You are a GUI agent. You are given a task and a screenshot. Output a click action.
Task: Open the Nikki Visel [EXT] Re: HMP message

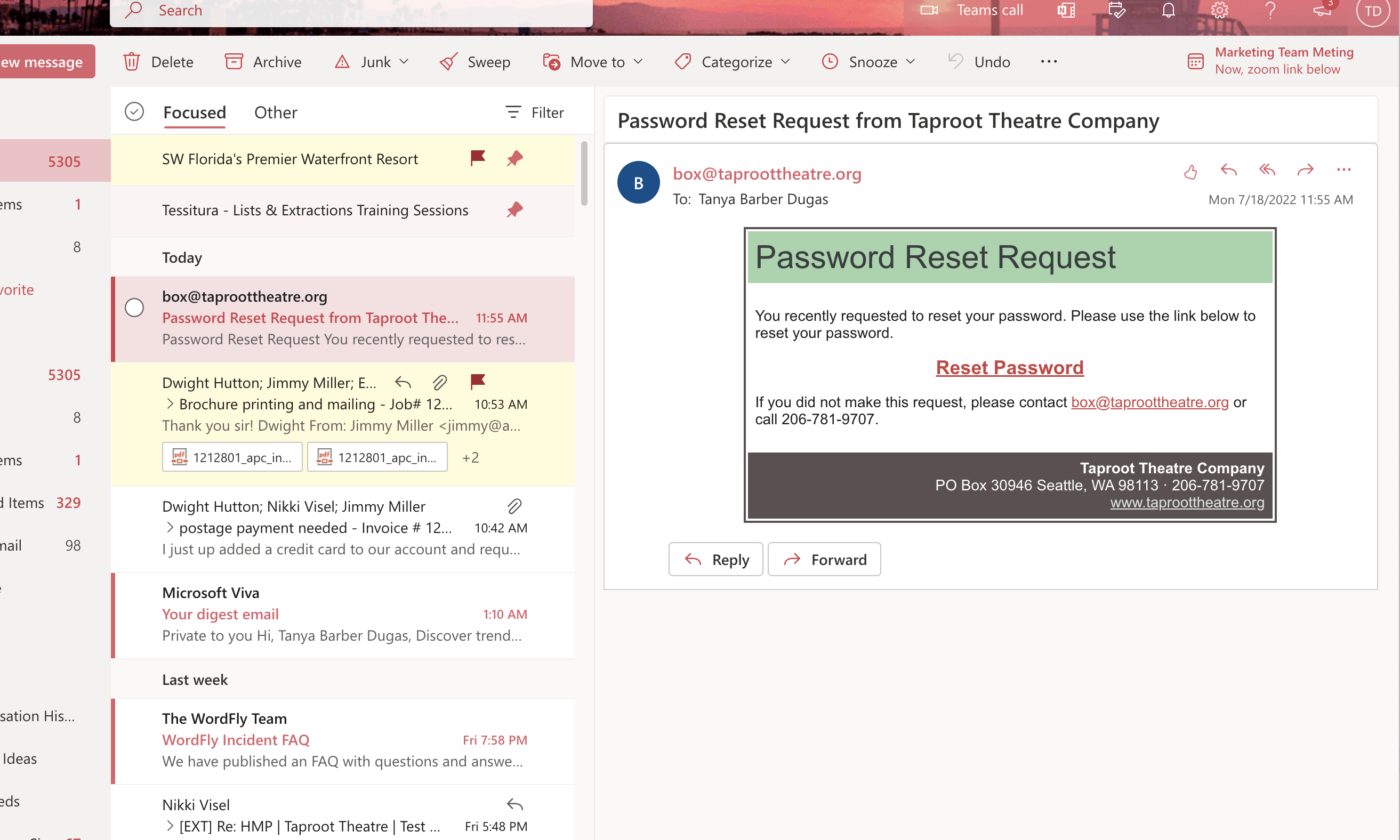point(343,815)
